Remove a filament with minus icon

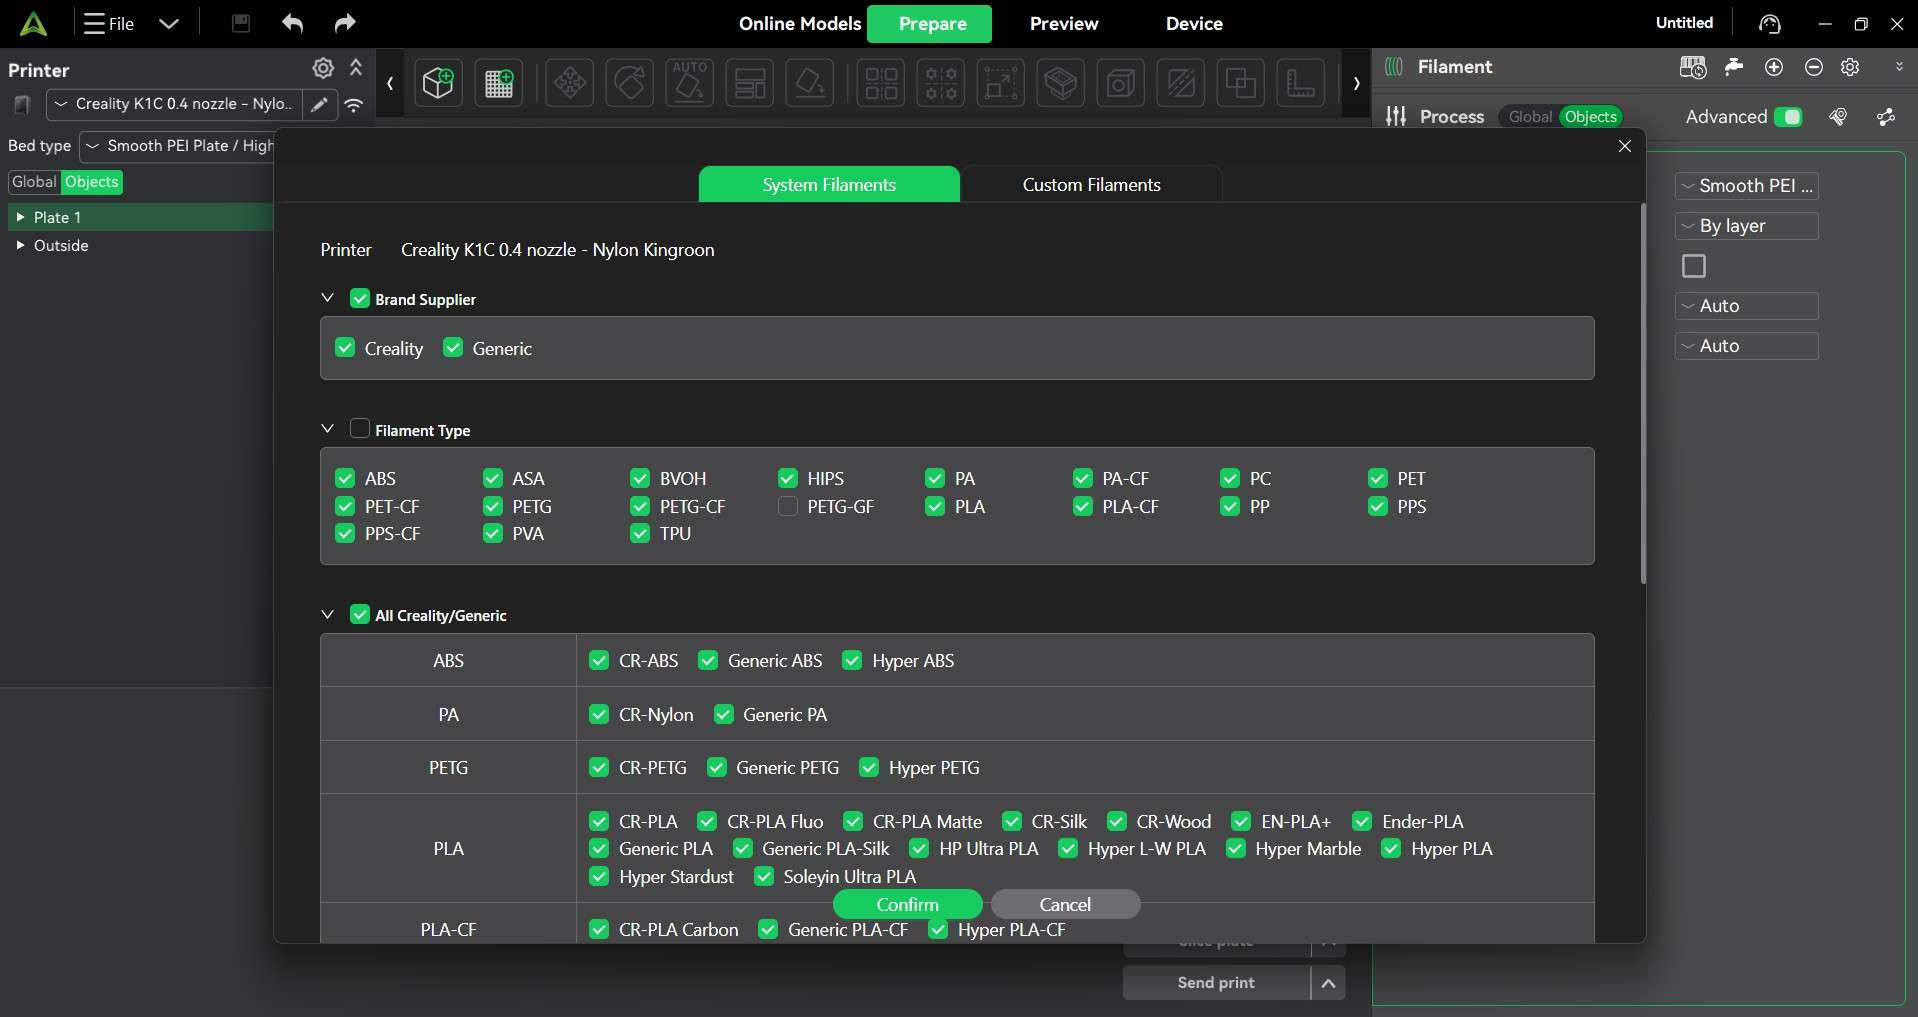[x=1814, y=67]
